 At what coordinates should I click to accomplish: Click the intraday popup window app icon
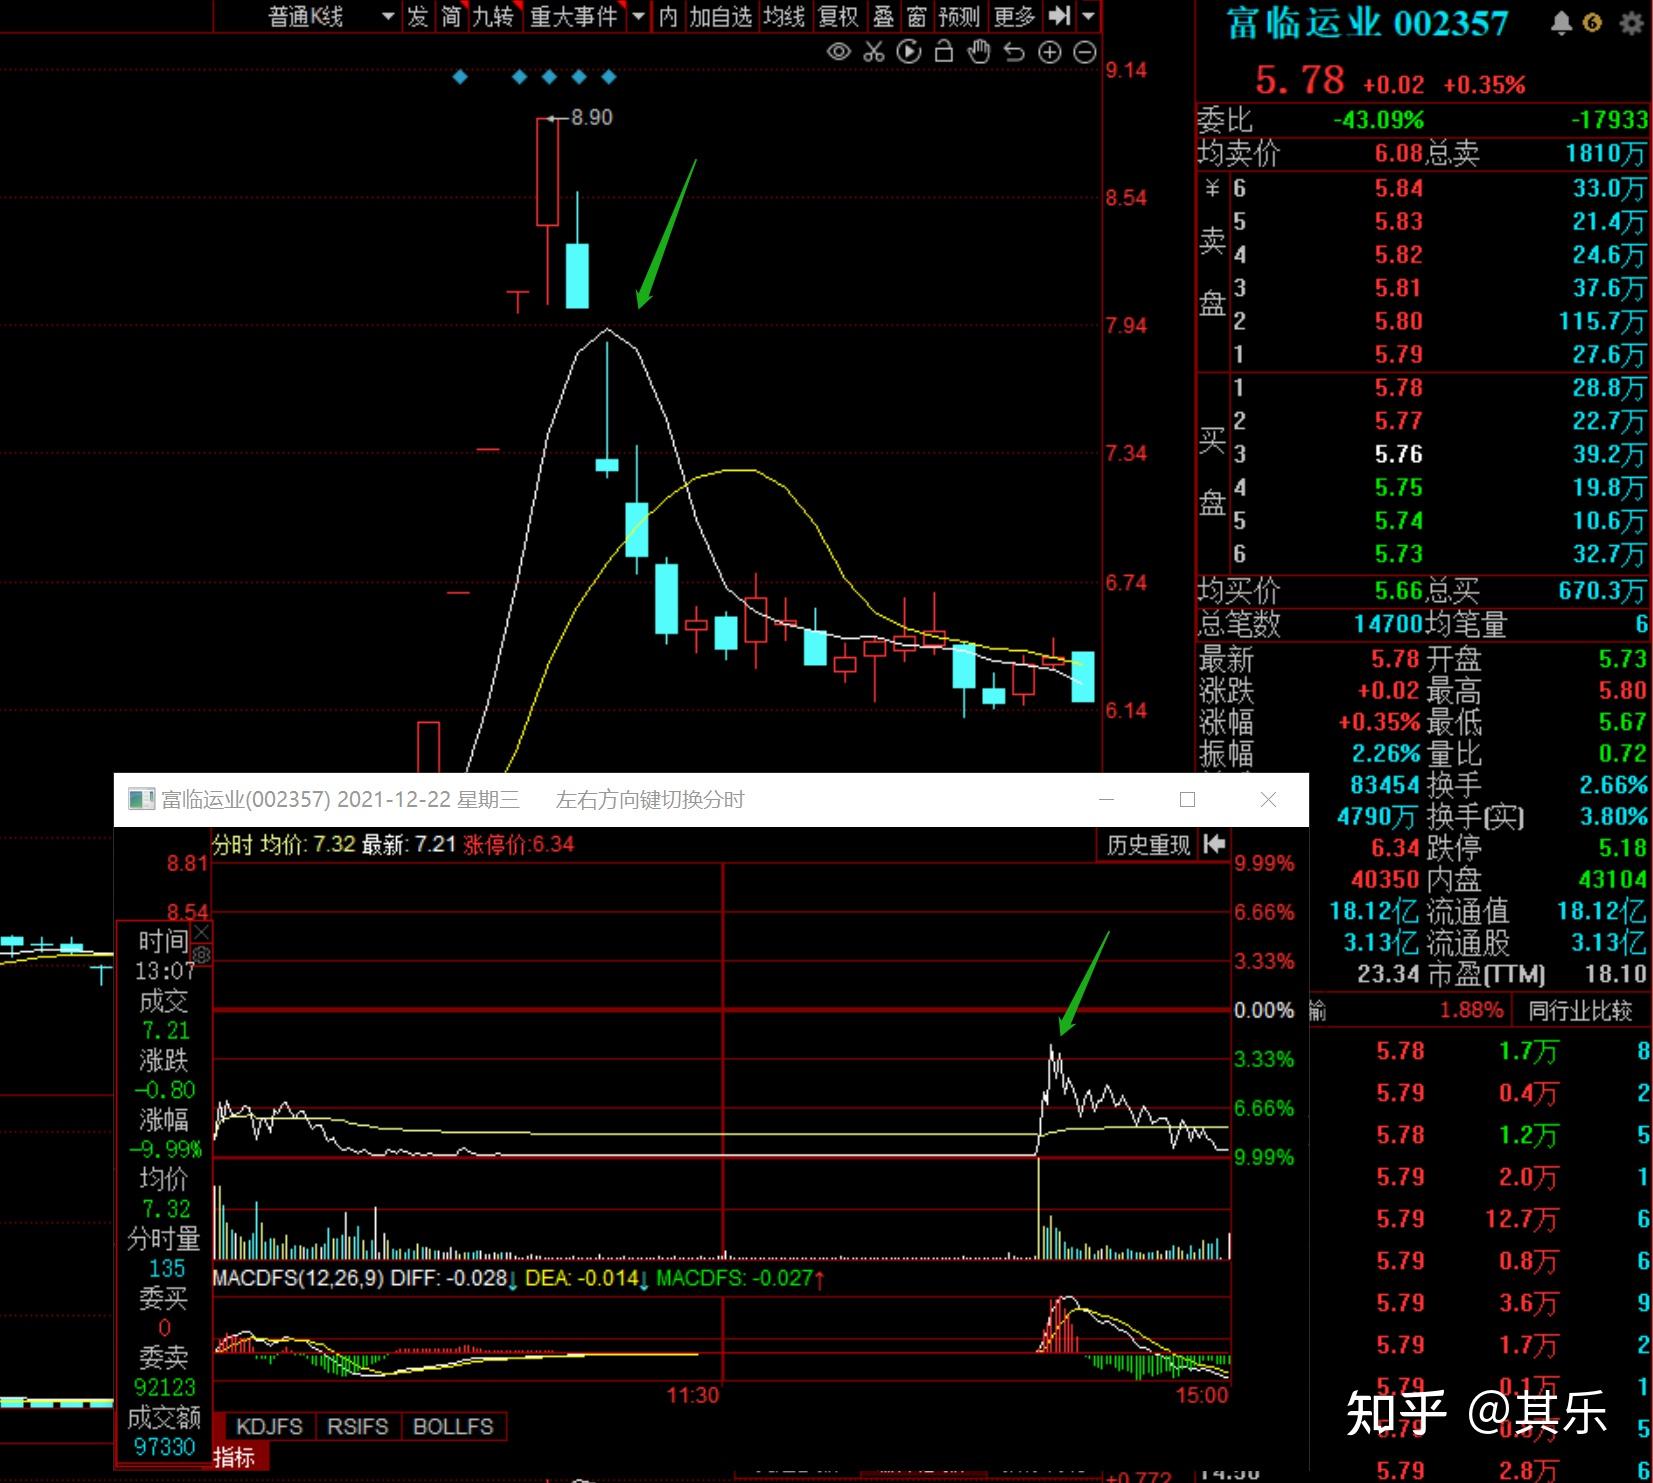pyautogui.click(x=142, y=799)
